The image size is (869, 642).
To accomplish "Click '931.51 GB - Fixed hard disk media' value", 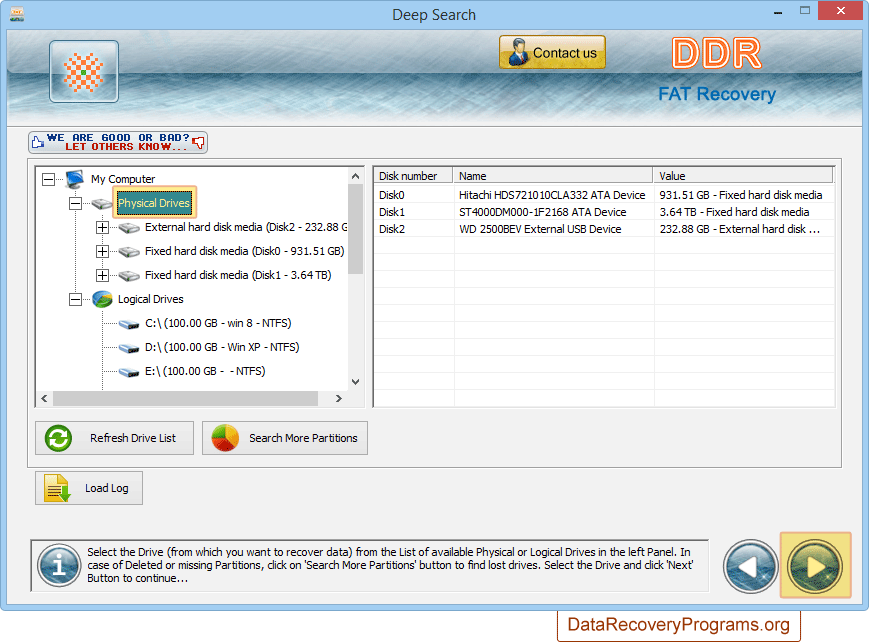I will click(x=741, y=195).
